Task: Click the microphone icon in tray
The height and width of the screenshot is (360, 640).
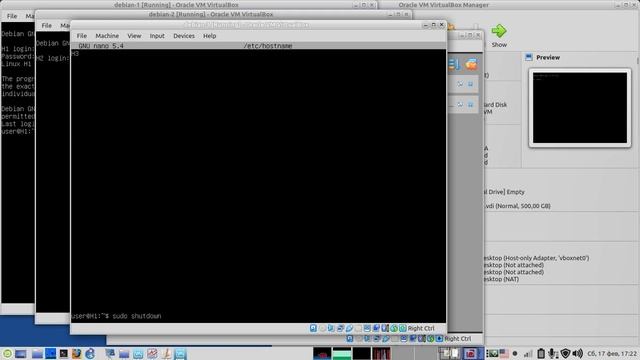Action: (552, 353)
